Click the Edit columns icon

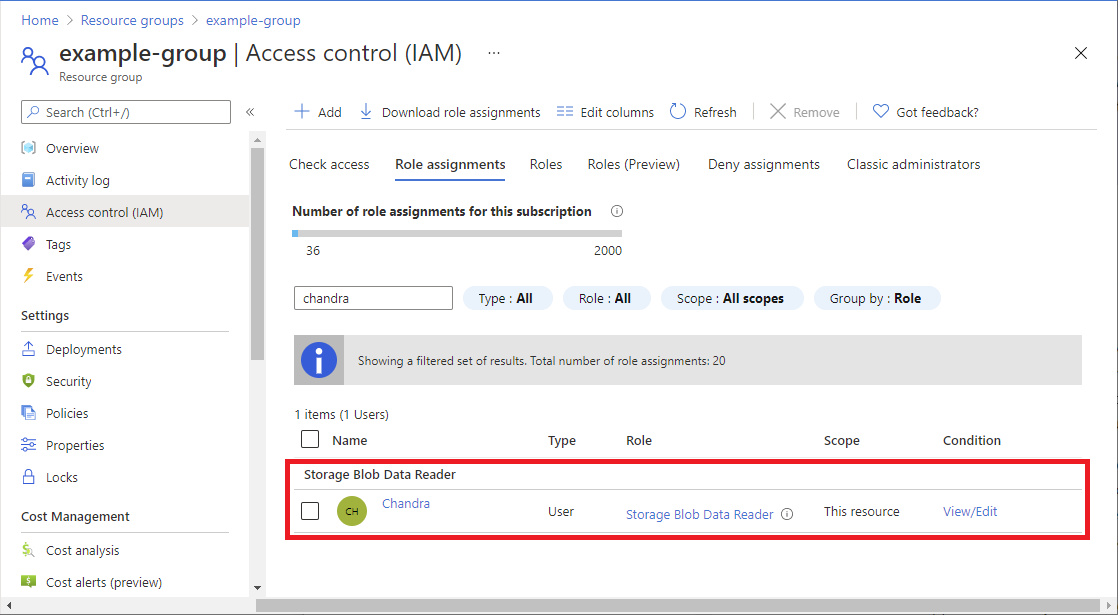[565, 112]
